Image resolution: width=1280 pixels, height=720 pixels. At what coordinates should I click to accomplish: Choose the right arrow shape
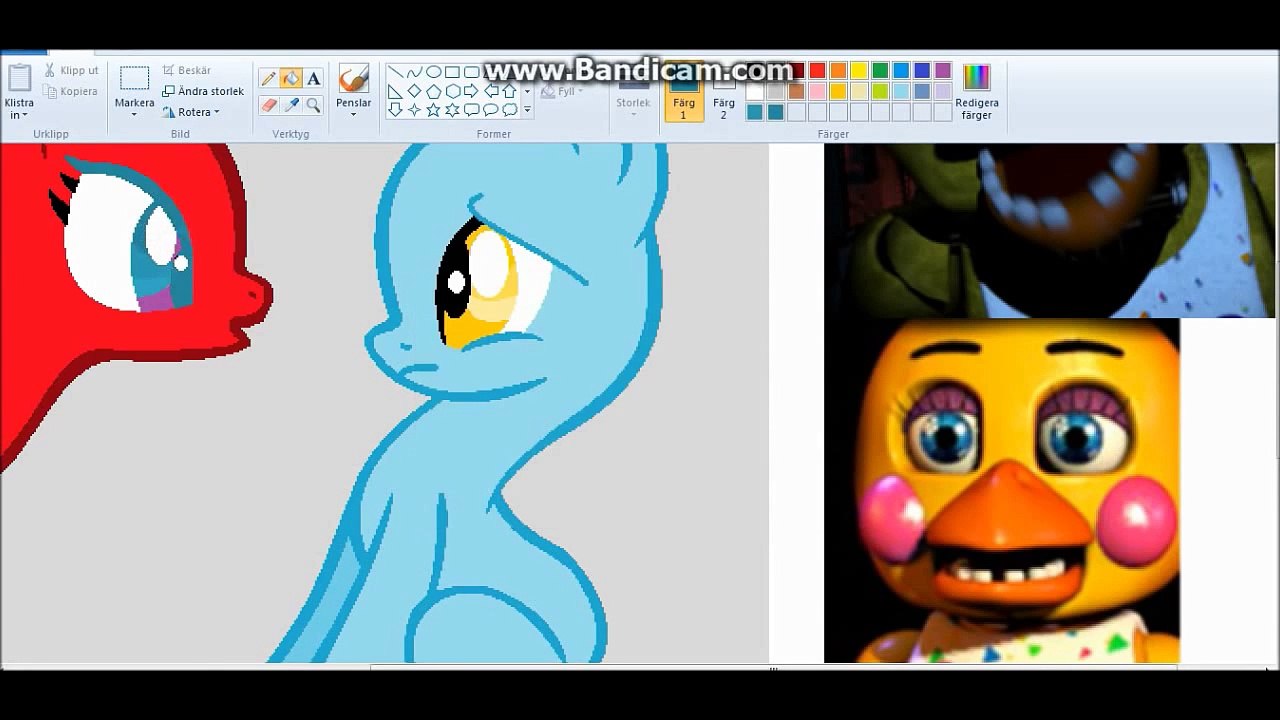(471, 91)
